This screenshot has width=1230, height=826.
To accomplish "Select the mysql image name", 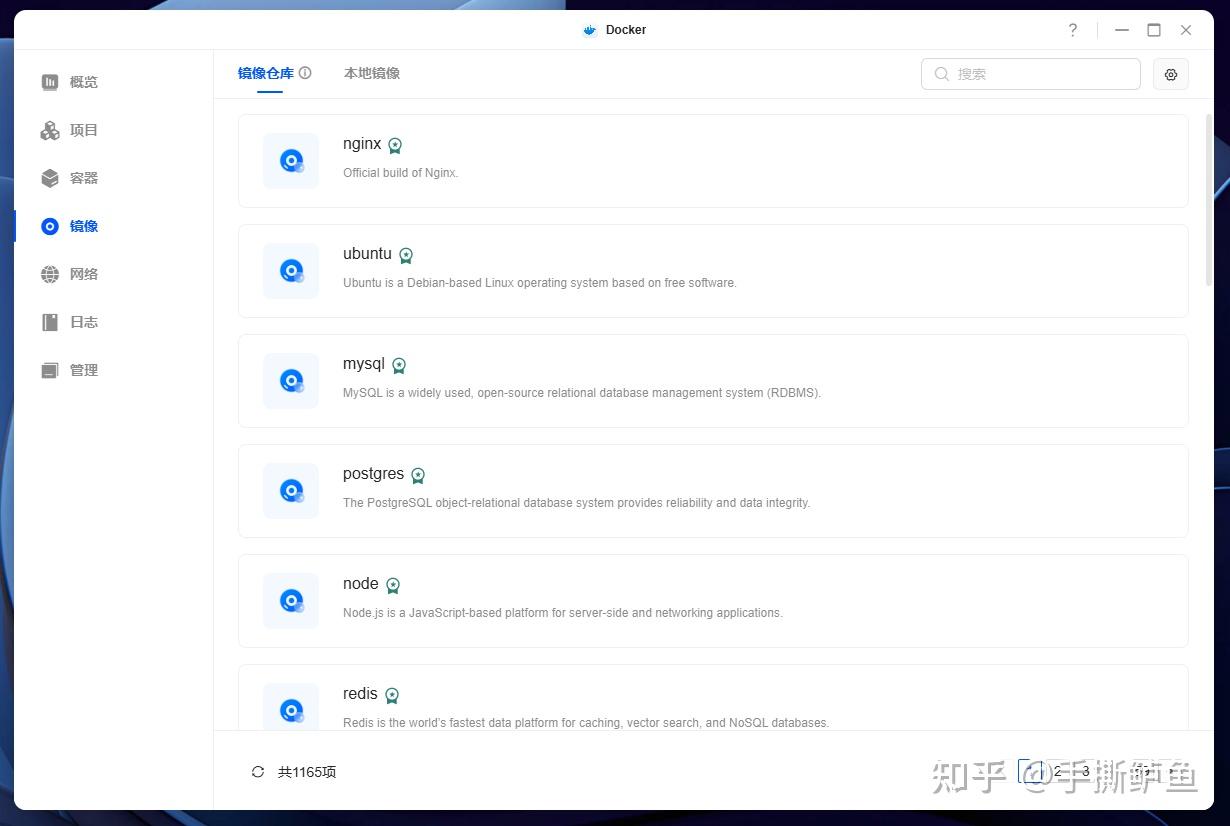I will 364,364.
